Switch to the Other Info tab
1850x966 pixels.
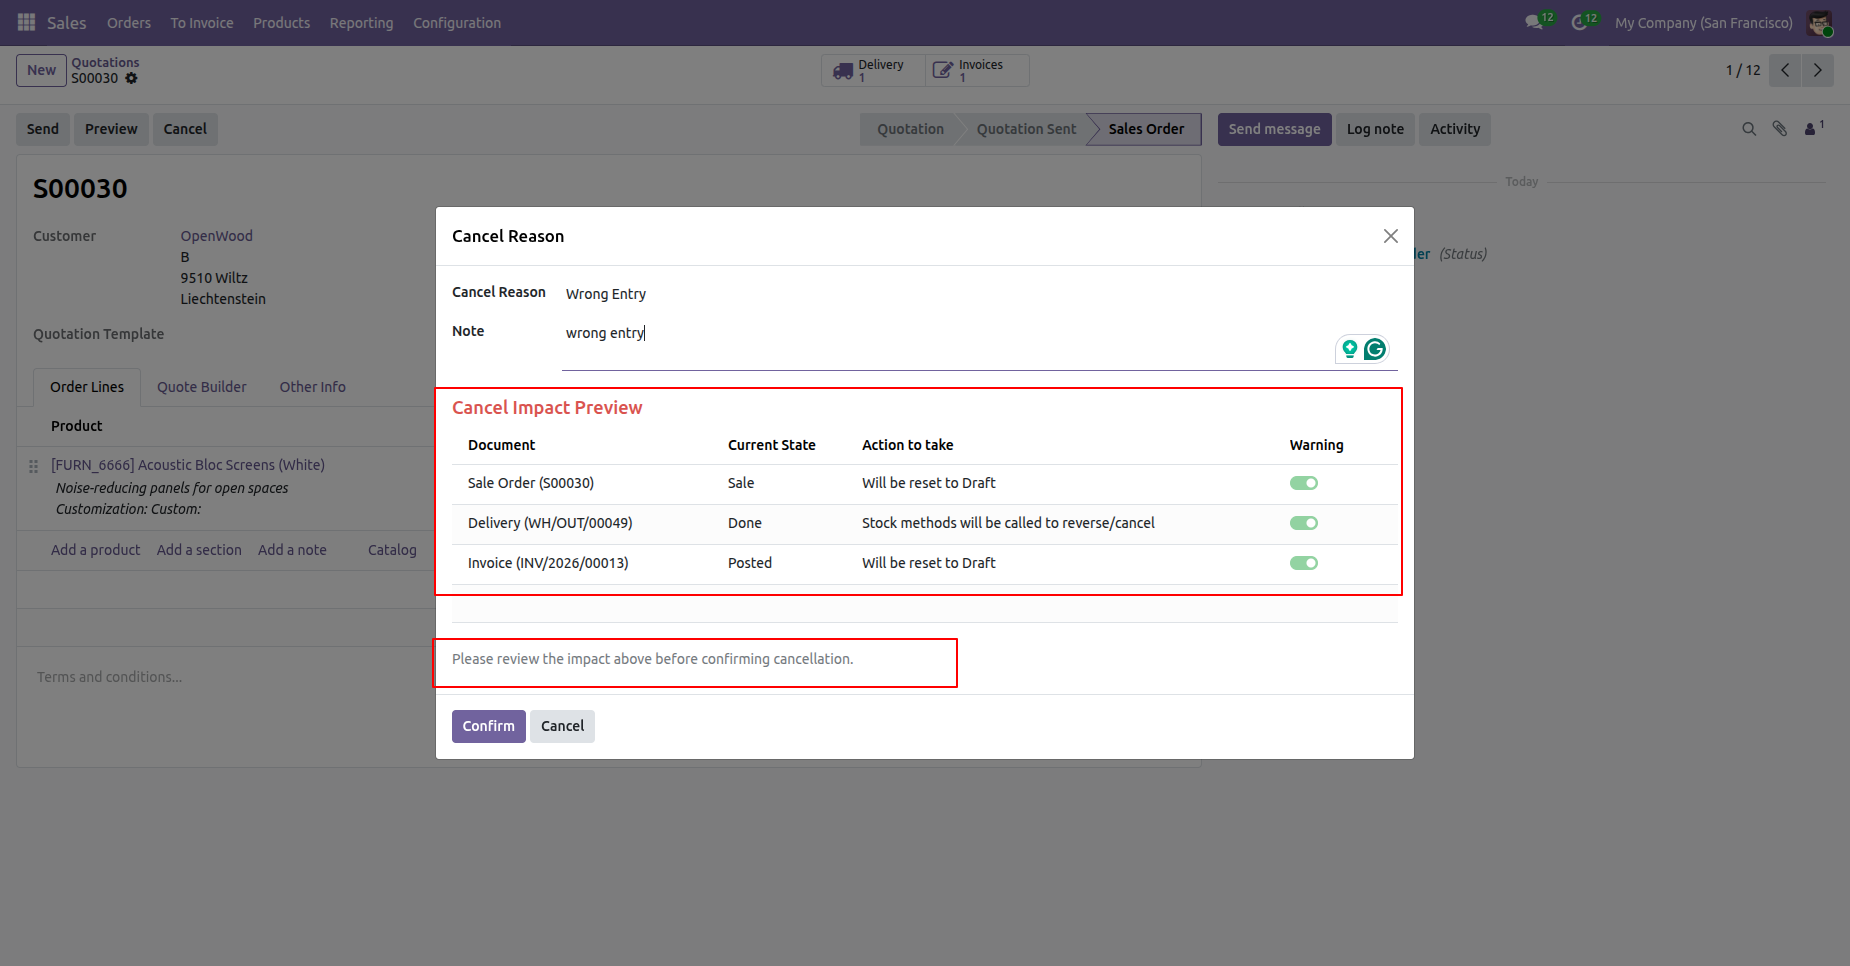click(x=312, y=387)
